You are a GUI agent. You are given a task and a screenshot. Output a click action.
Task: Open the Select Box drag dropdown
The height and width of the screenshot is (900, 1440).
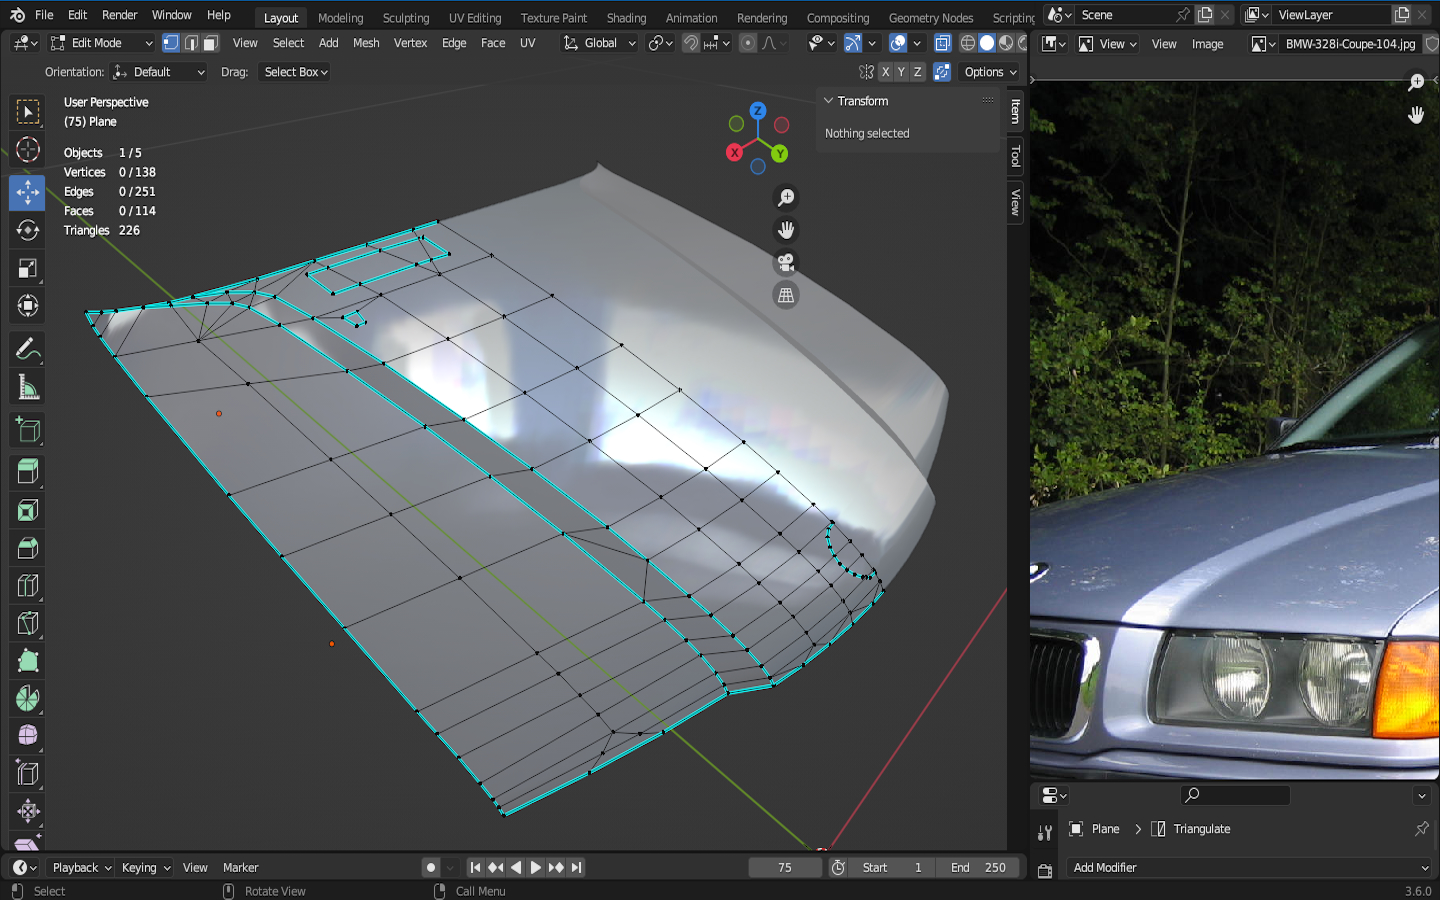click(295, 72)
